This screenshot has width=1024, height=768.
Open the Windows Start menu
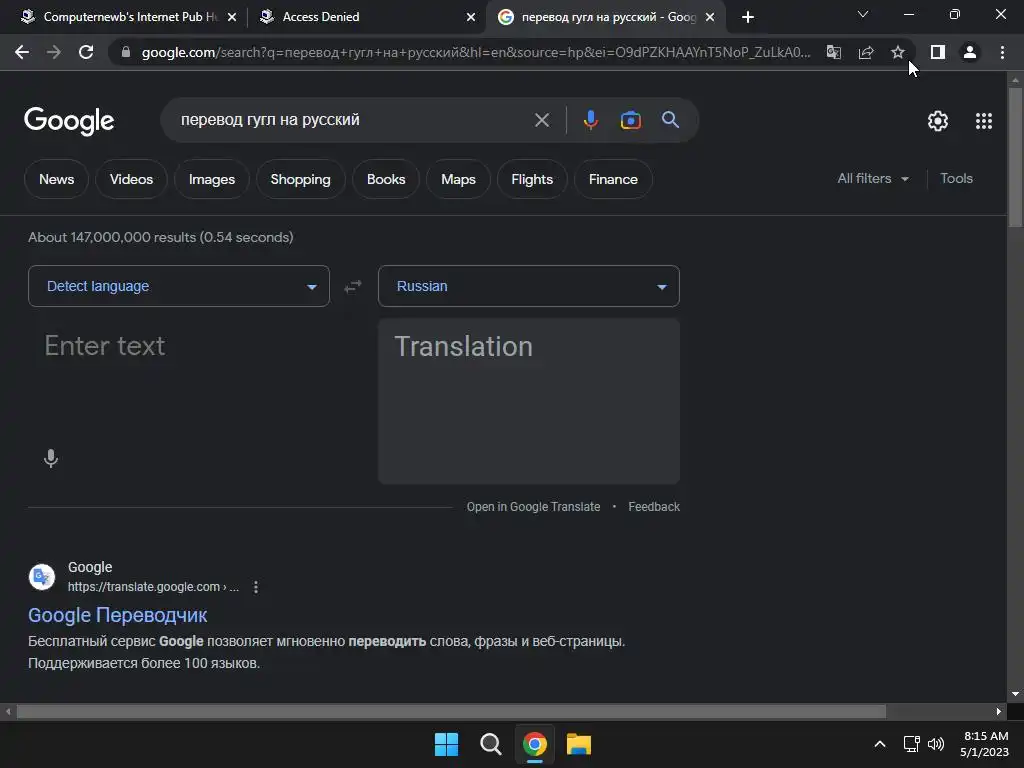pos(447,744)
